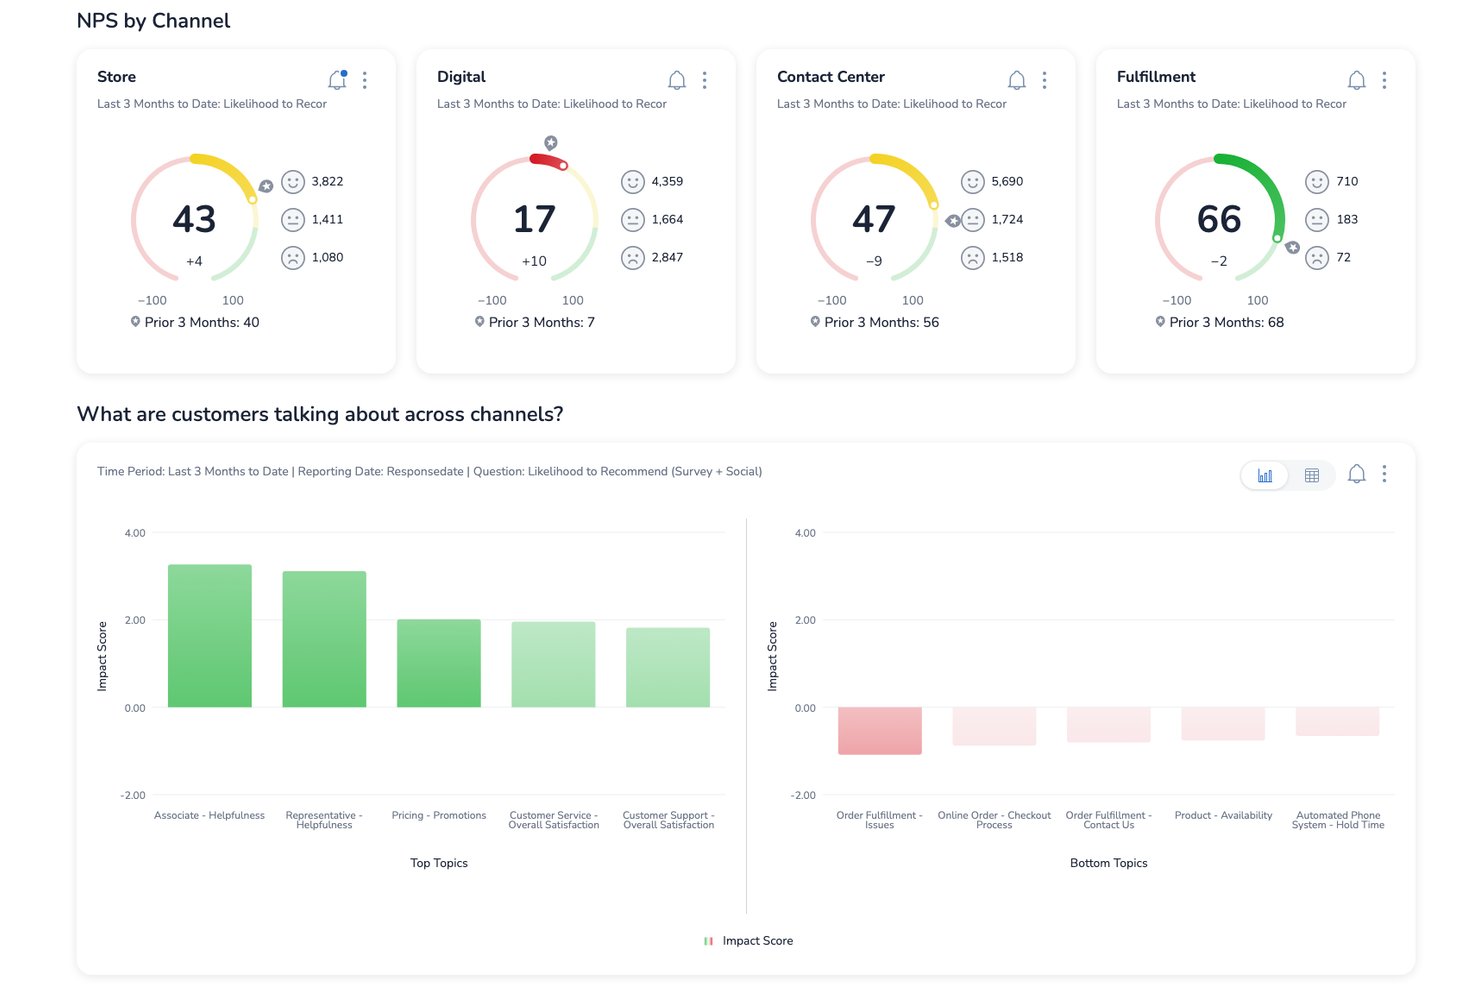This screenshot has width=1480, height=987.
Task: Click the Fulfillment NPS gauge score 66
Action: click(1219, 219)
